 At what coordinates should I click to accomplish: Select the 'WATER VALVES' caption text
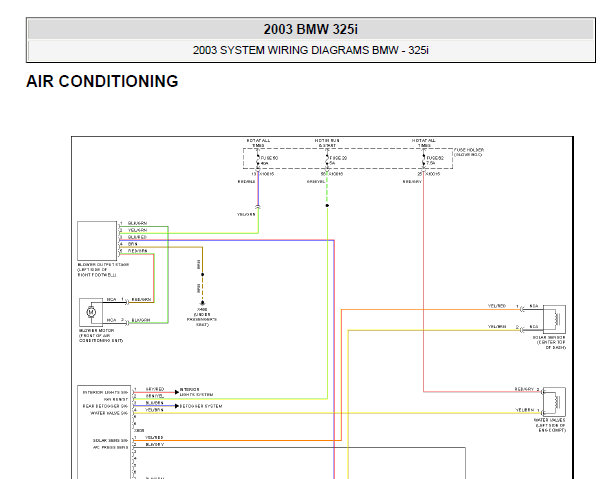point(550,420)
